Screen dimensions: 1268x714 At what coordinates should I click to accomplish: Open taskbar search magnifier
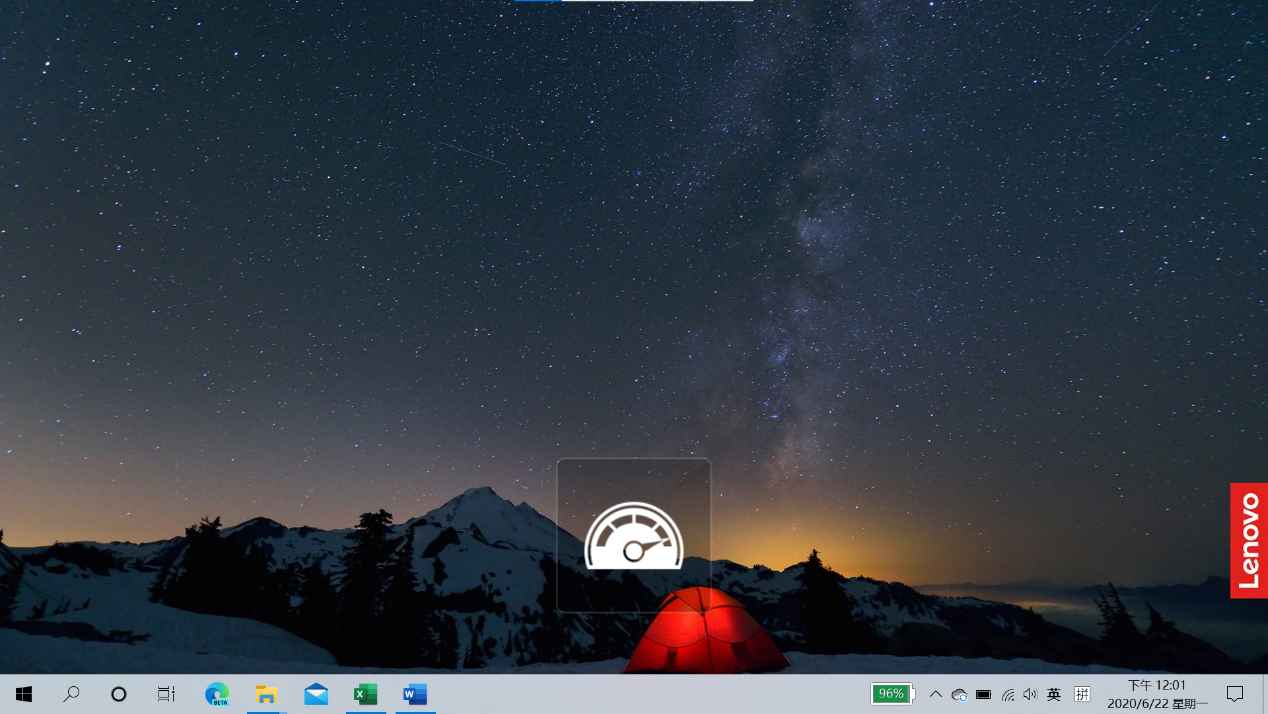(71, 694)
